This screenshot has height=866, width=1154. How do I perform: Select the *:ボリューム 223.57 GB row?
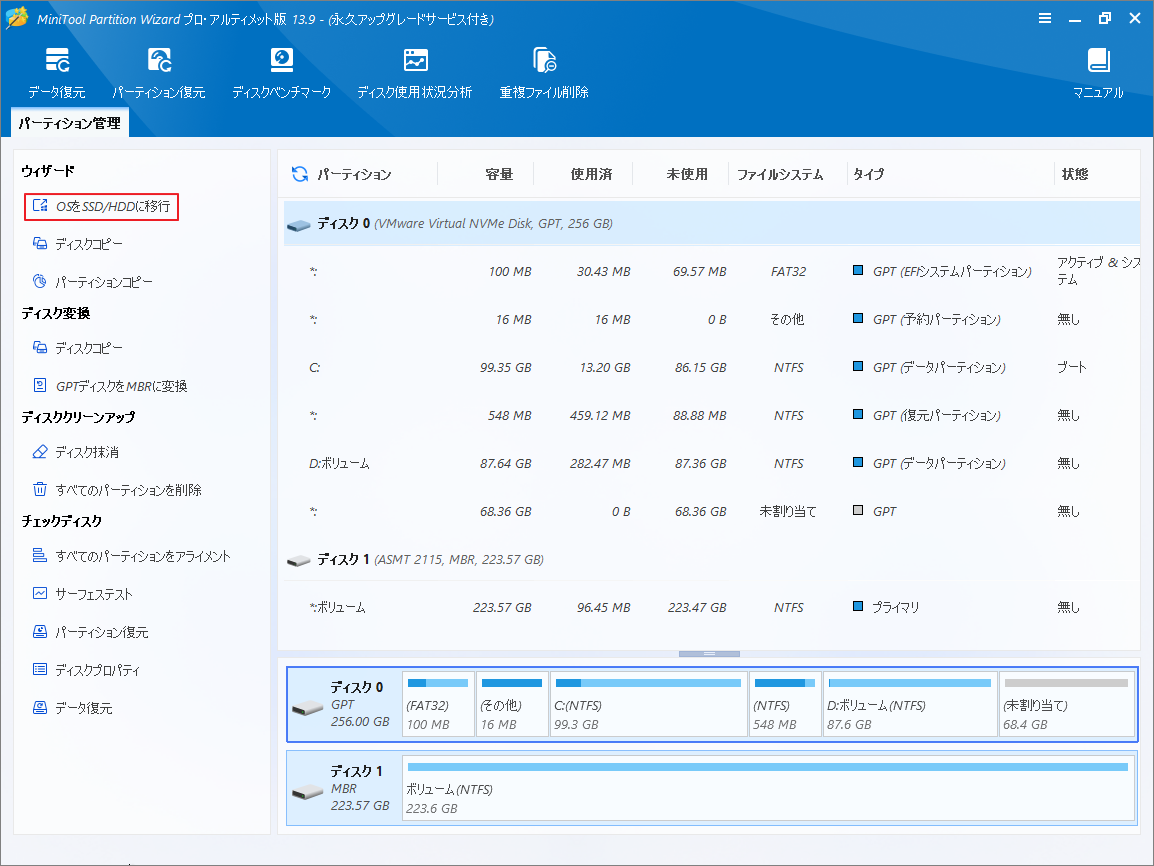[712, 608]
